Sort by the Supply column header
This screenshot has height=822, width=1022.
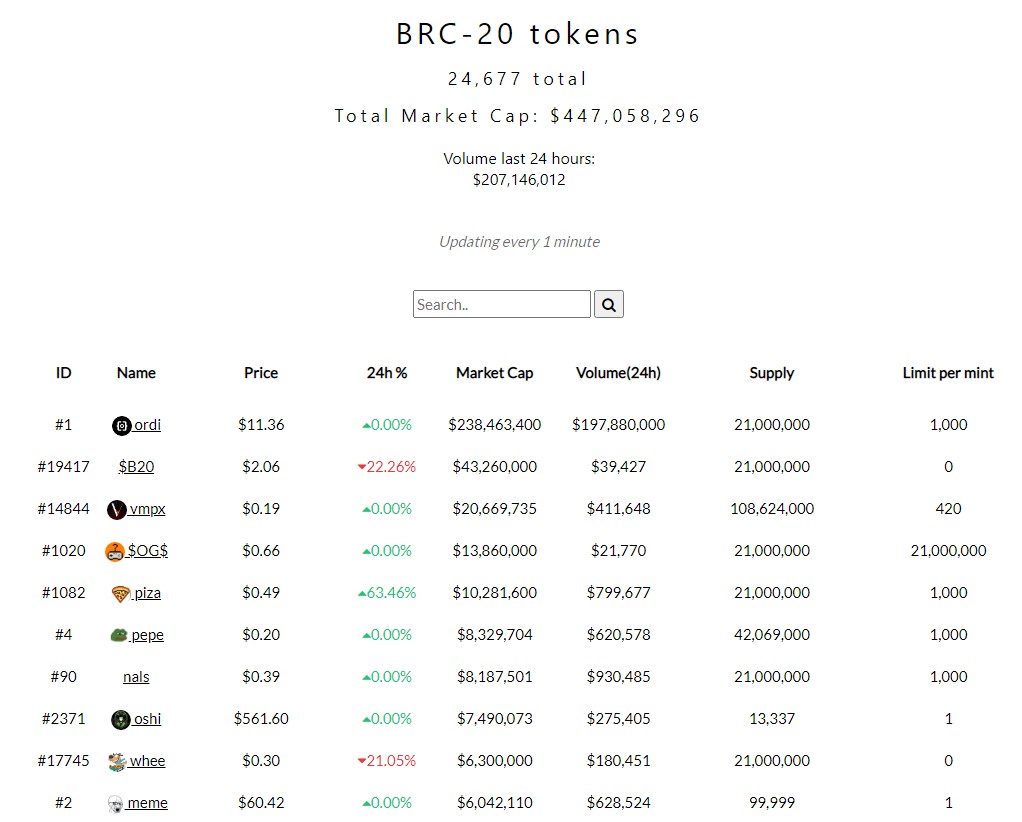(x=771, y=373)
